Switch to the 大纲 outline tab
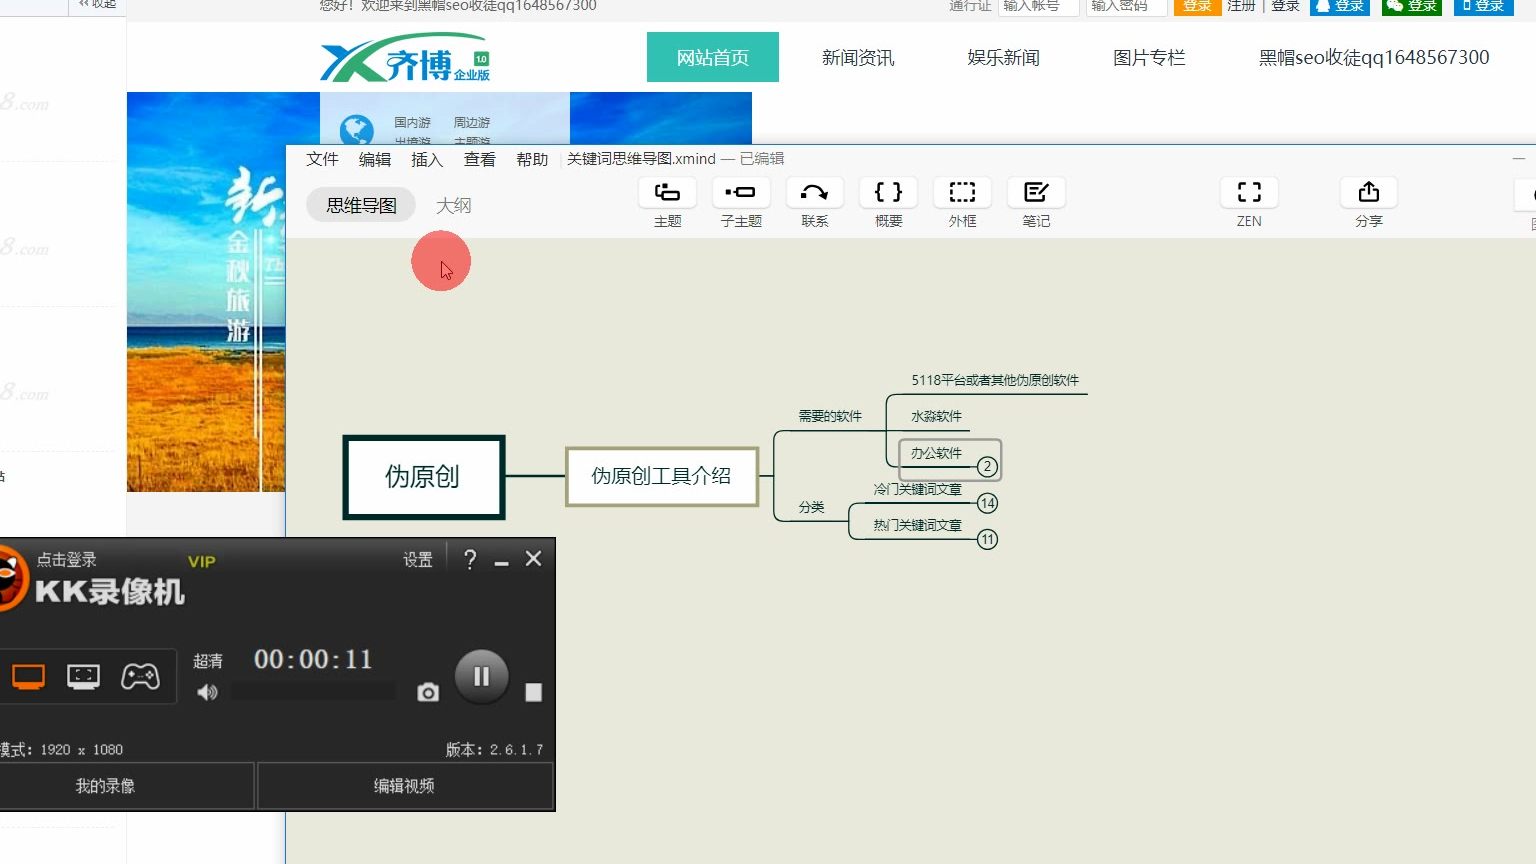 [x=453, y=205]
